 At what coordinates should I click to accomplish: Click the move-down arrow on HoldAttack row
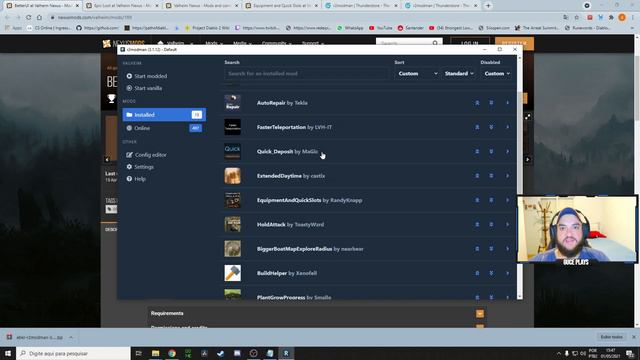click(x=491, y=224)
